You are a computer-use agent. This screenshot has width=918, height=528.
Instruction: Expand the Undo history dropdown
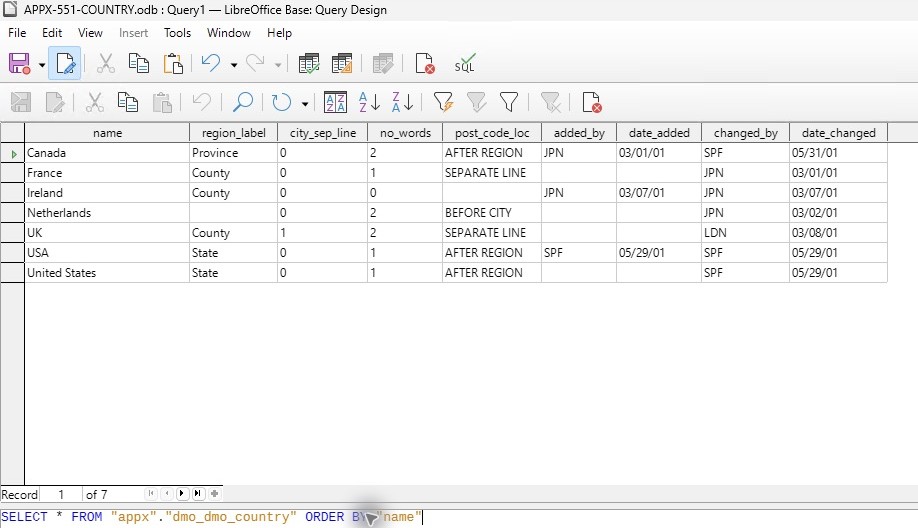[234, 64]
